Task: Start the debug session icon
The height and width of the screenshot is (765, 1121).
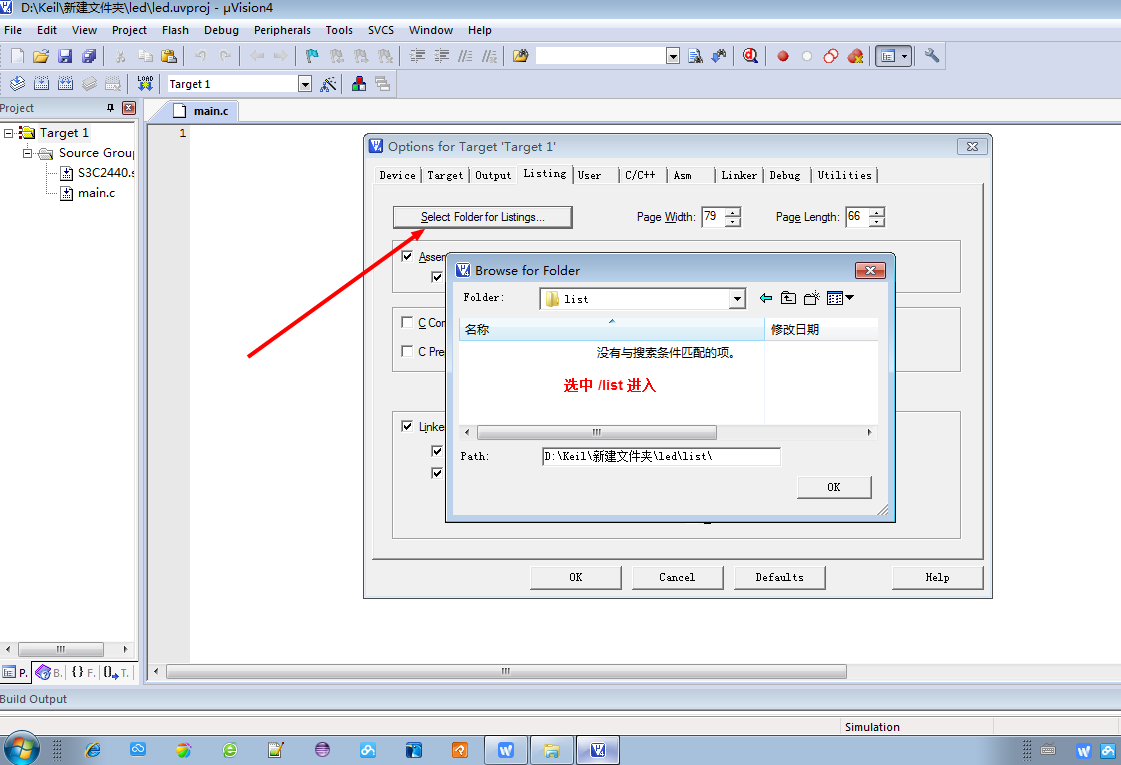Action: click(x=750, y=56)
